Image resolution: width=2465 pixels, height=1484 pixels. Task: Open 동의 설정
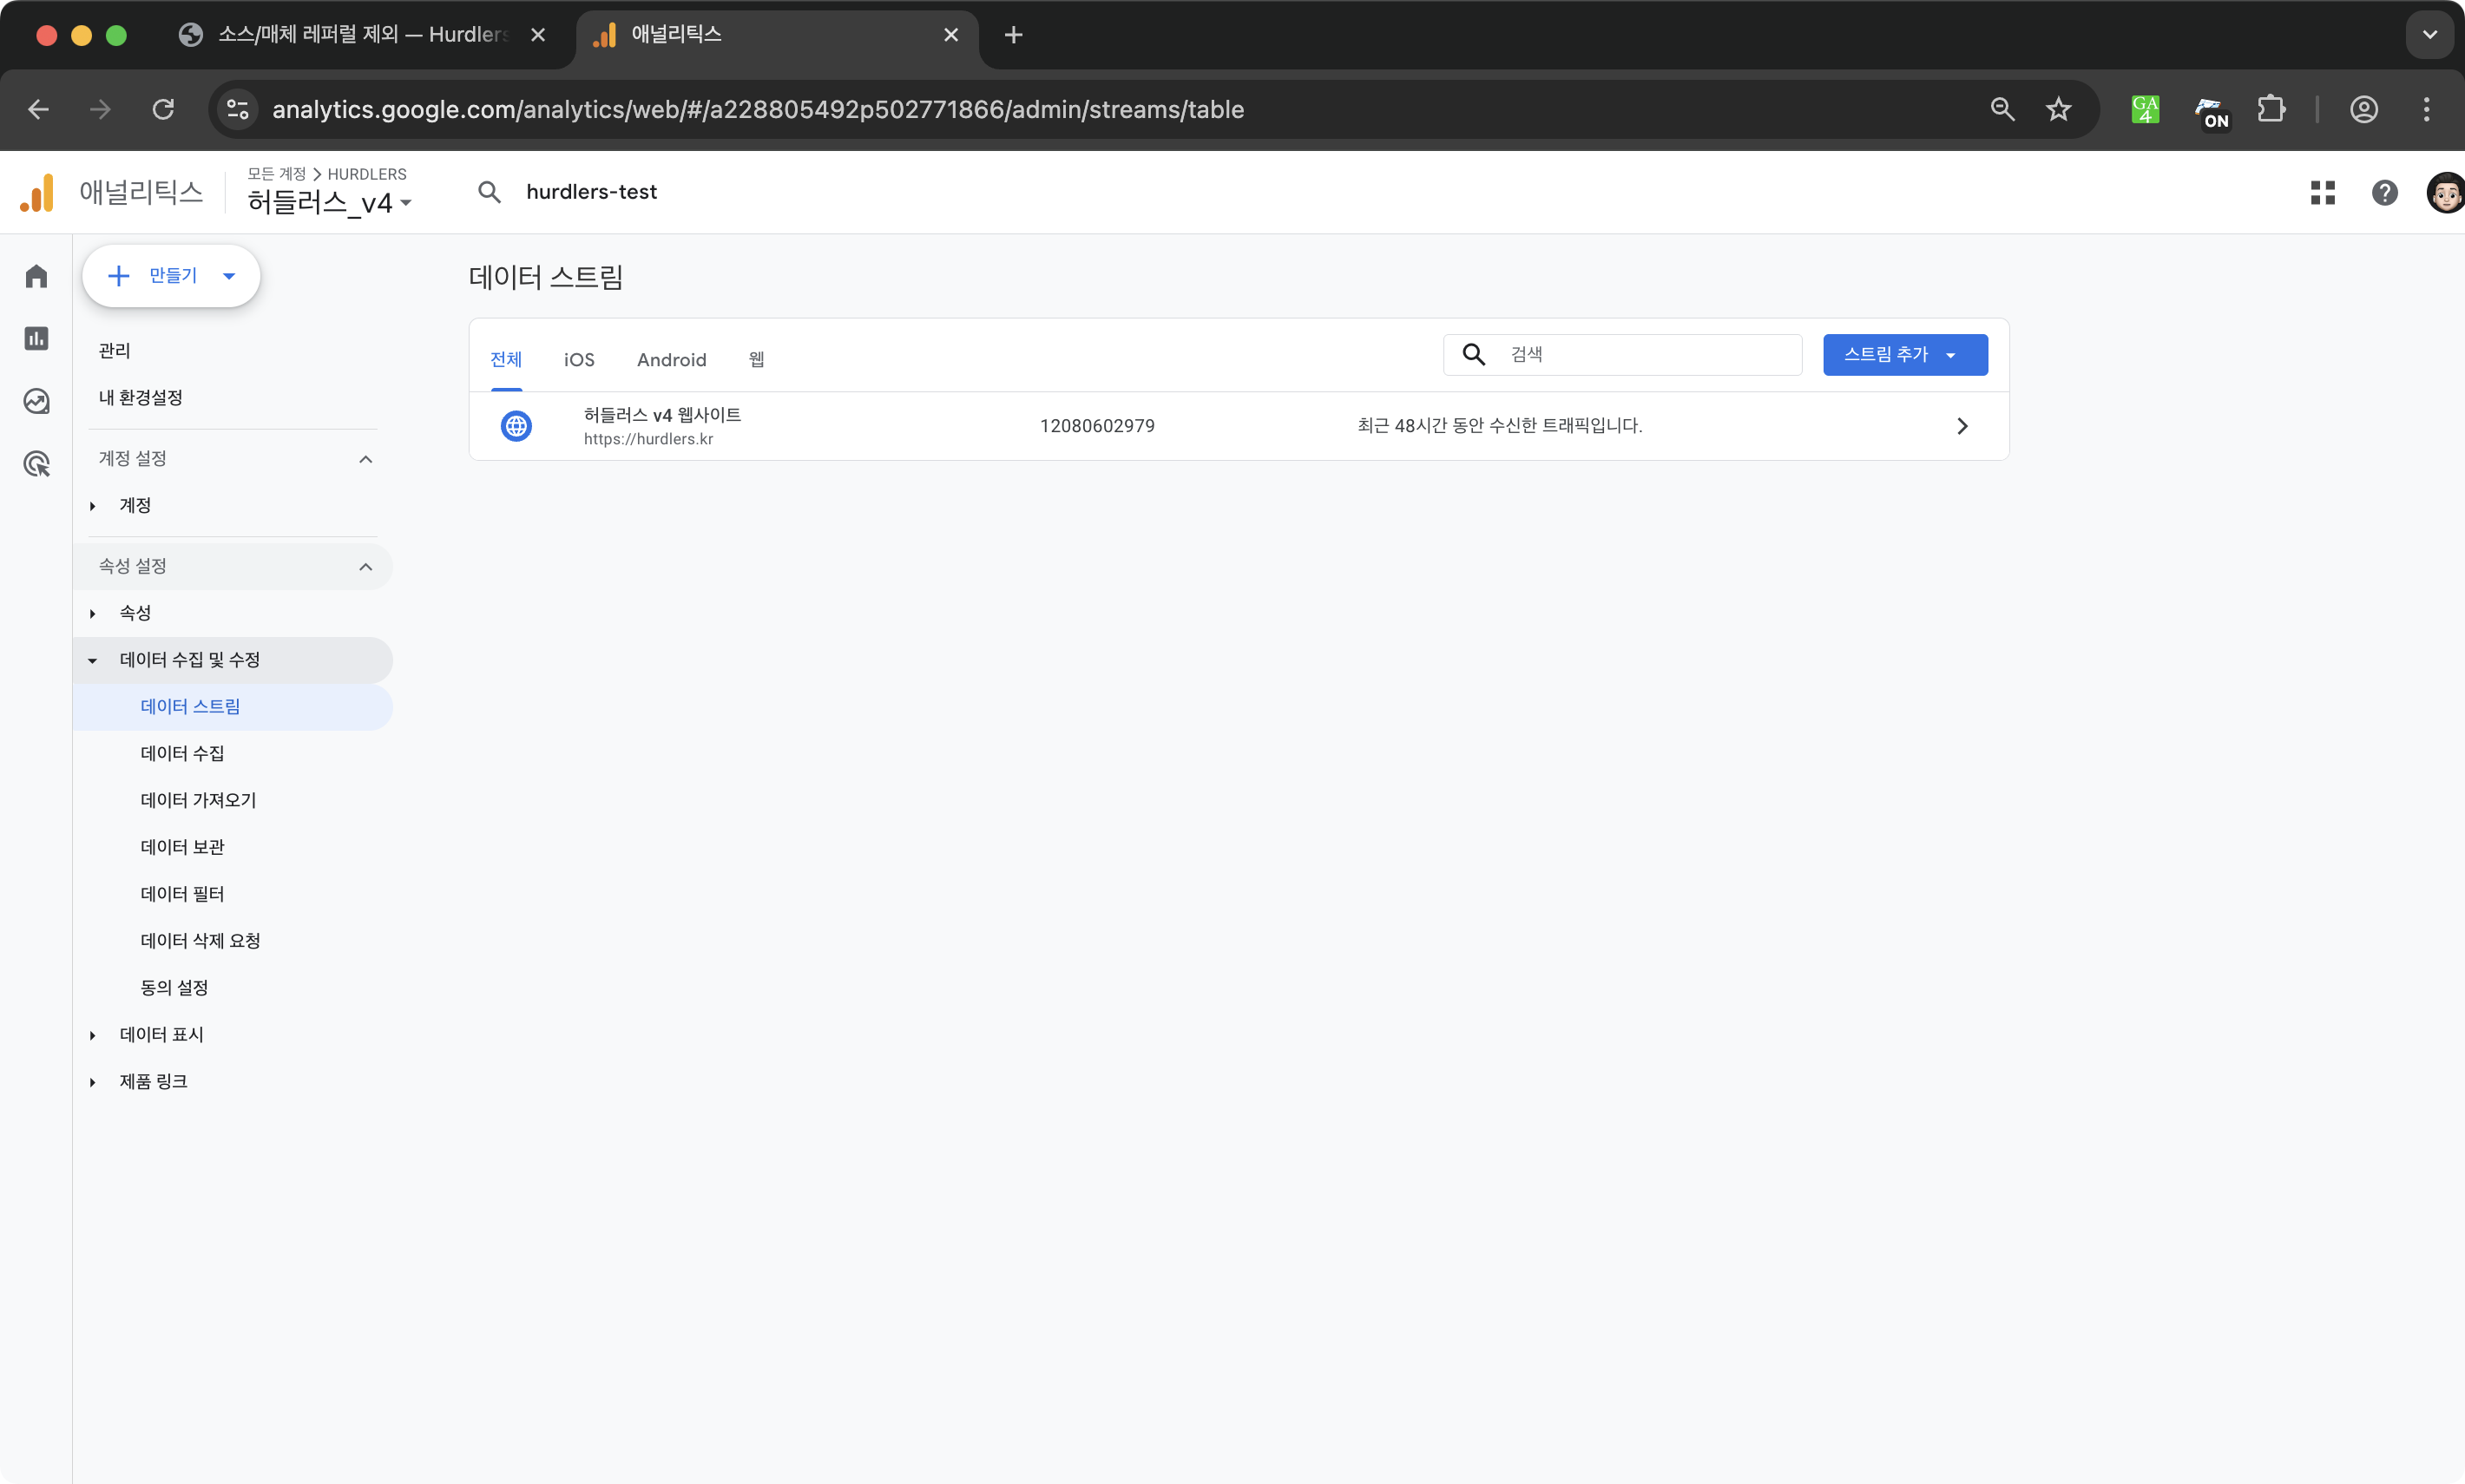point(175,988)
